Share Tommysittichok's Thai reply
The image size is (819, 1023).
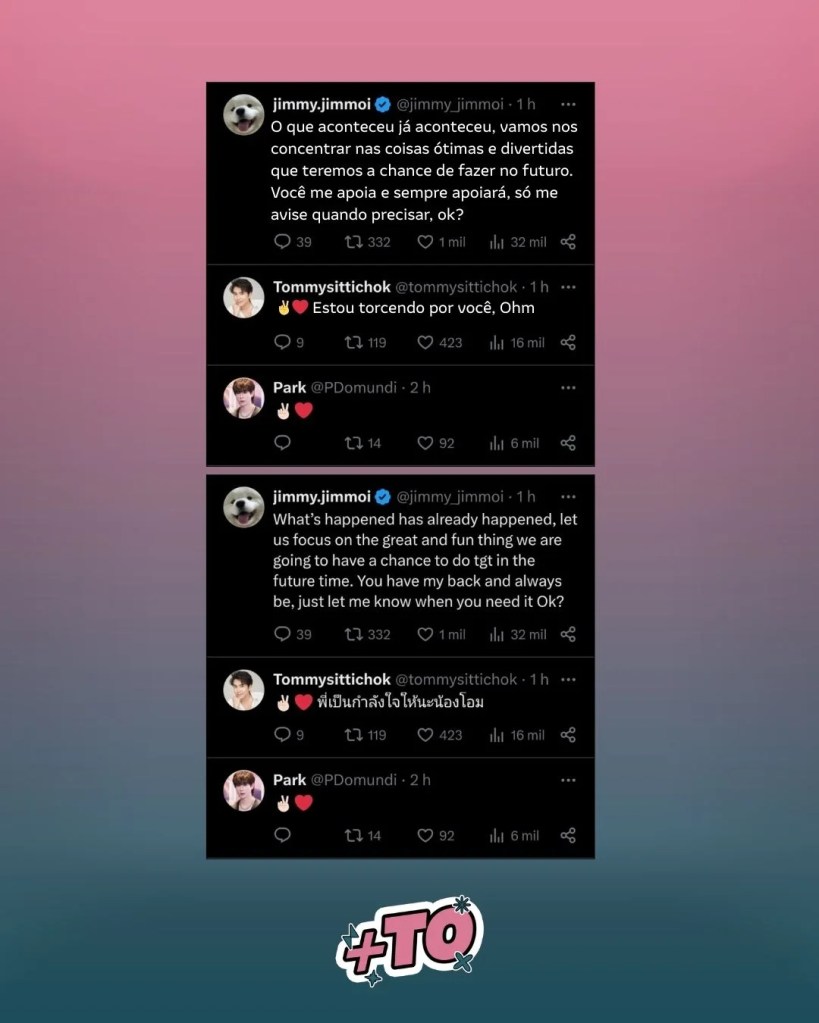(x=568, y=735)
